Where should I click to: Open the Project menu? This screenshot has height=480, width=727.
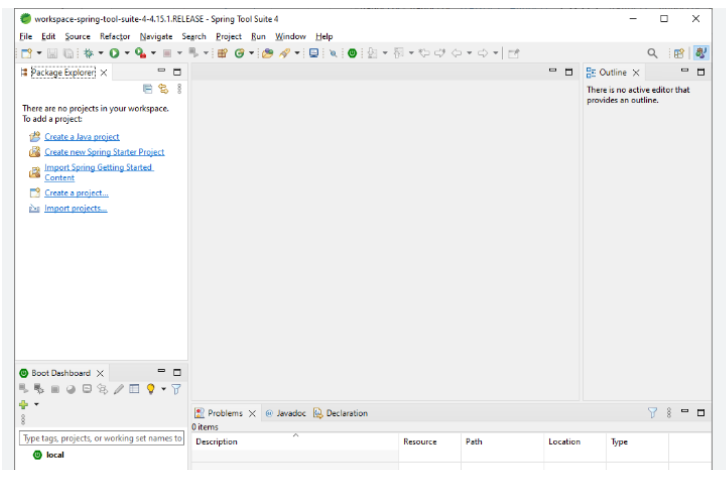229,36
